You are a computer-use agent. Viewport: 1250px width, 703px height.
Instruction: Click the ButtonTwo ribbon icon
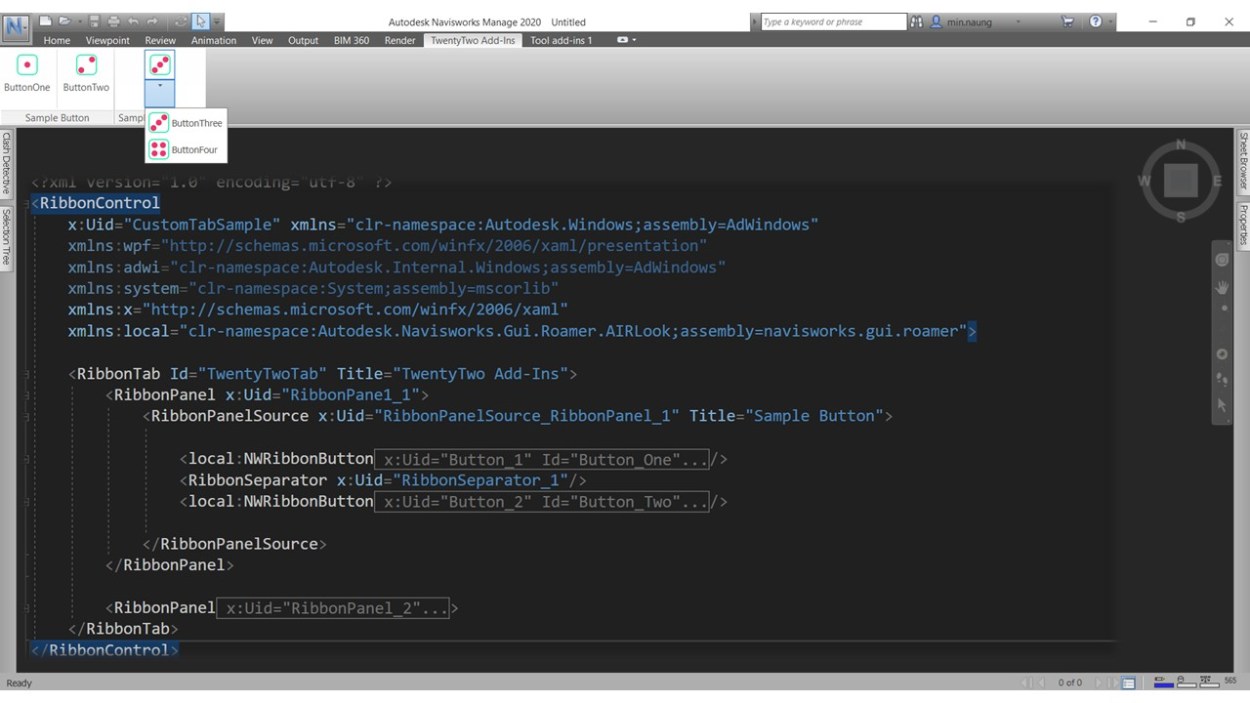(x=86, y=66)
